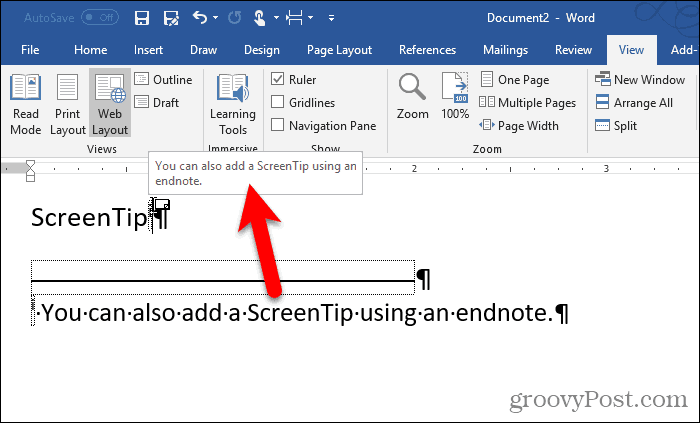The image size is (700, 423).
Task: Go to the Page Layout tab
Action: click(x=339, y=50)
